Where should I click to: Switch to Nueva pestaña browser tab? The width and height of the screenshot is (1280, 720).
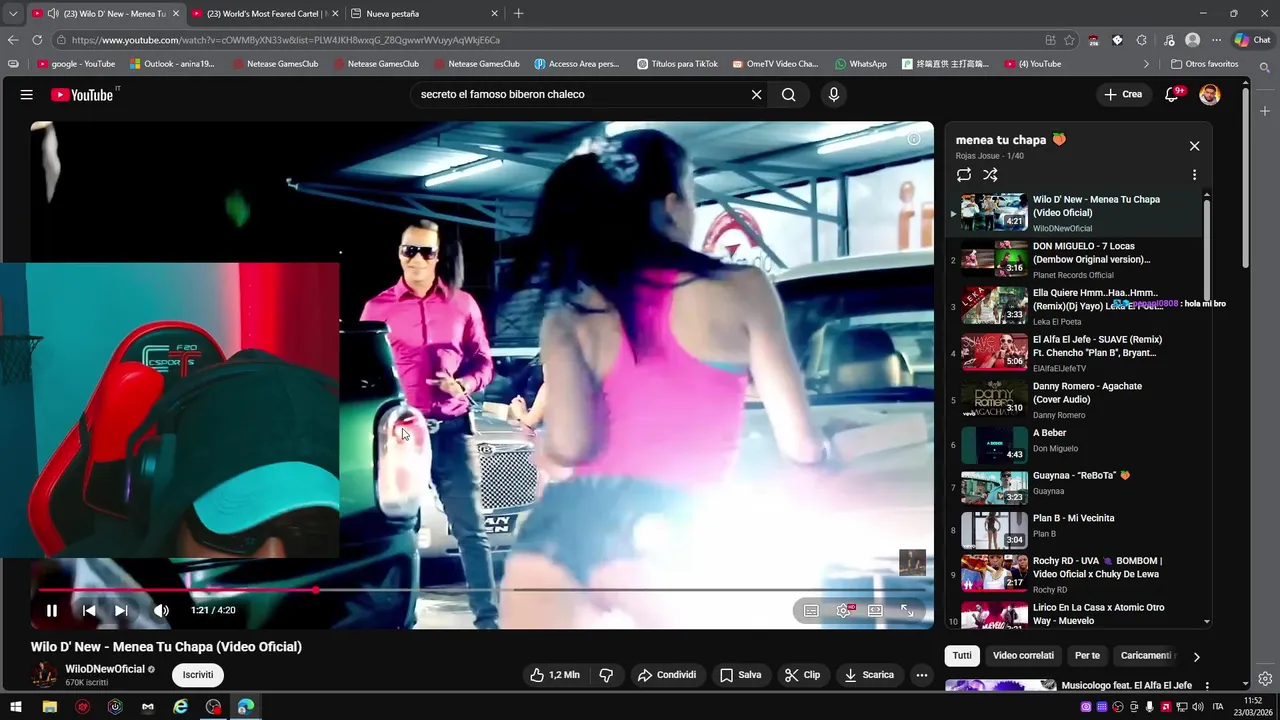425,14
